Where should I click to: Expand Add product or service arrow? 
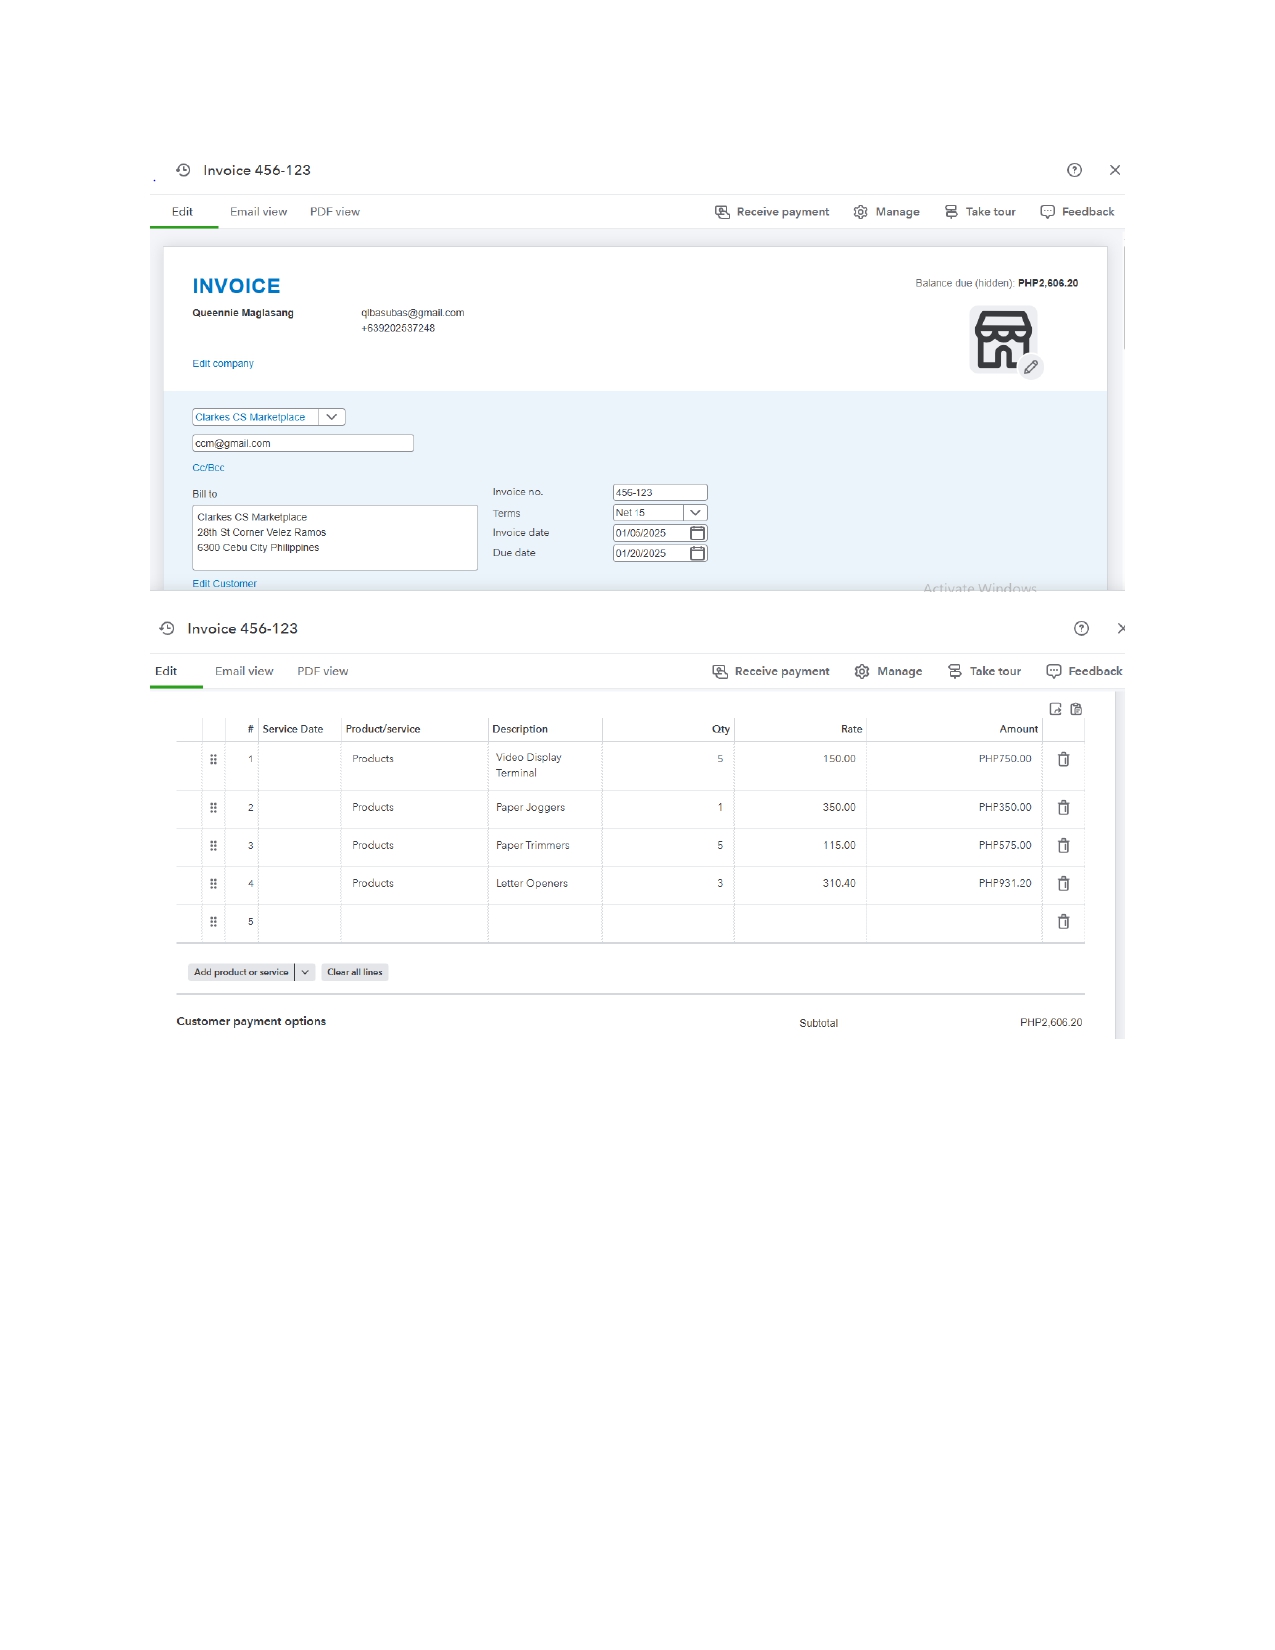pos(305,972)
